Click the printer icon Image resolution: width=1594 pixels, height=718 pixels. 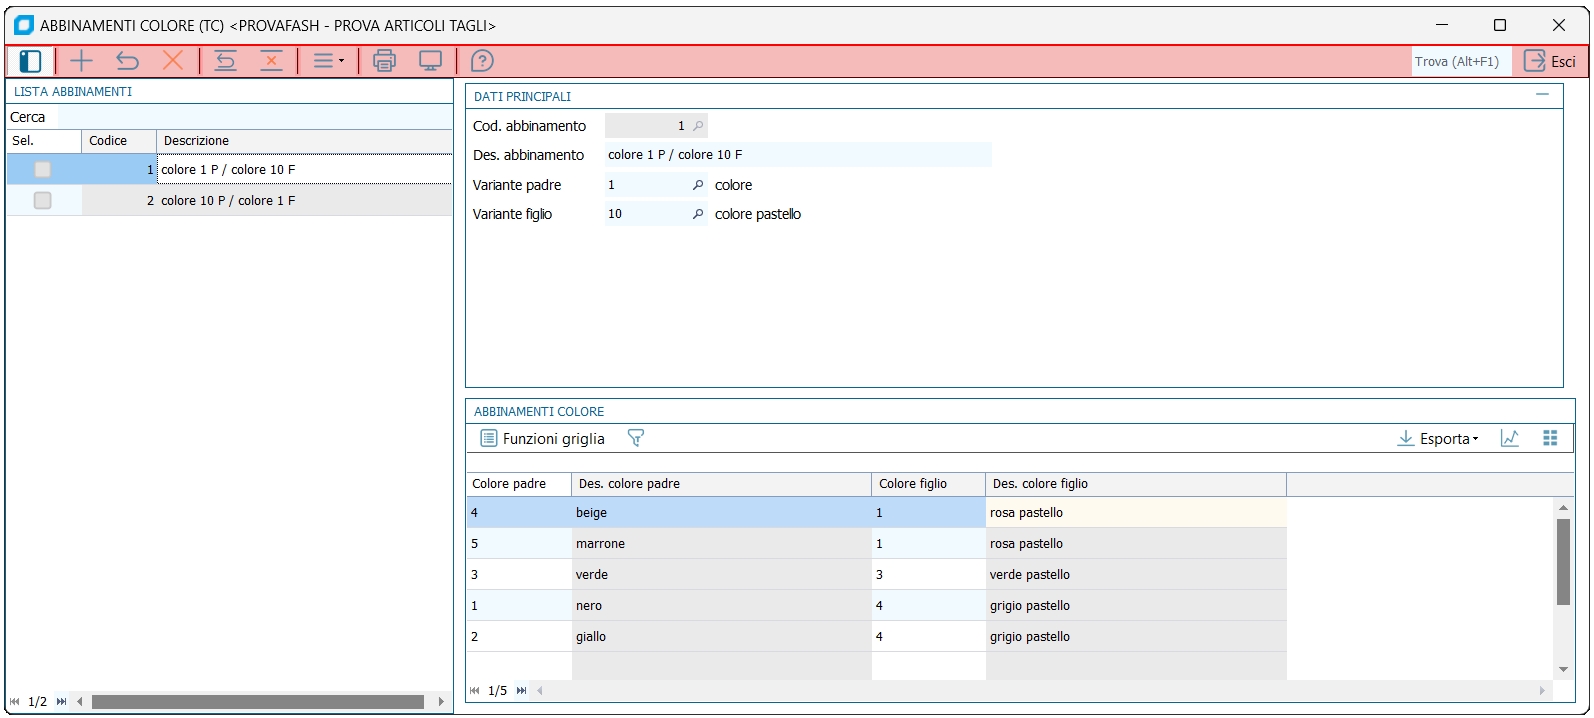pyautogui.click(x=384, y=61)
